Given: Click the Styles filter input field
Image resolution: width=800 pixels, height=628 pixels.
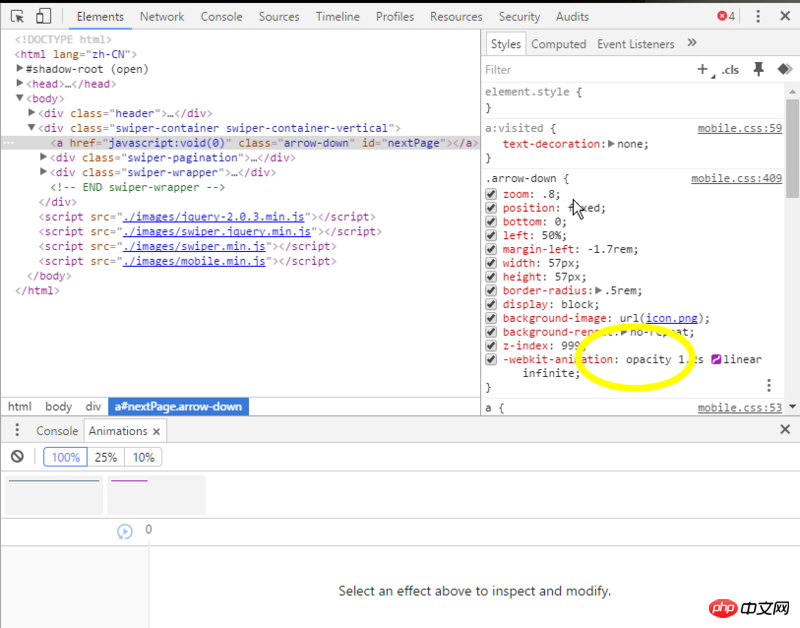Looking at the screenshot, I should (587, 69).
